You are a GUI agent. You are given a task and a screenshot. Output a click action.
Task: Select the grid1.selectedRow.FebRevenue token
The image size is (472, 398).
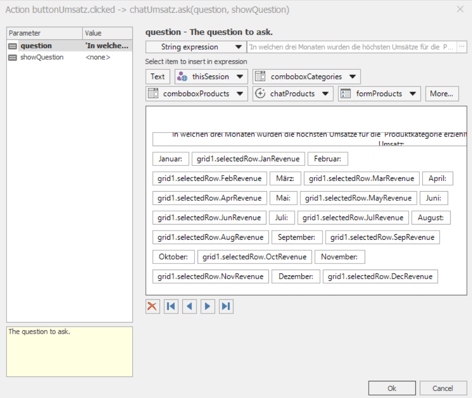210,179
